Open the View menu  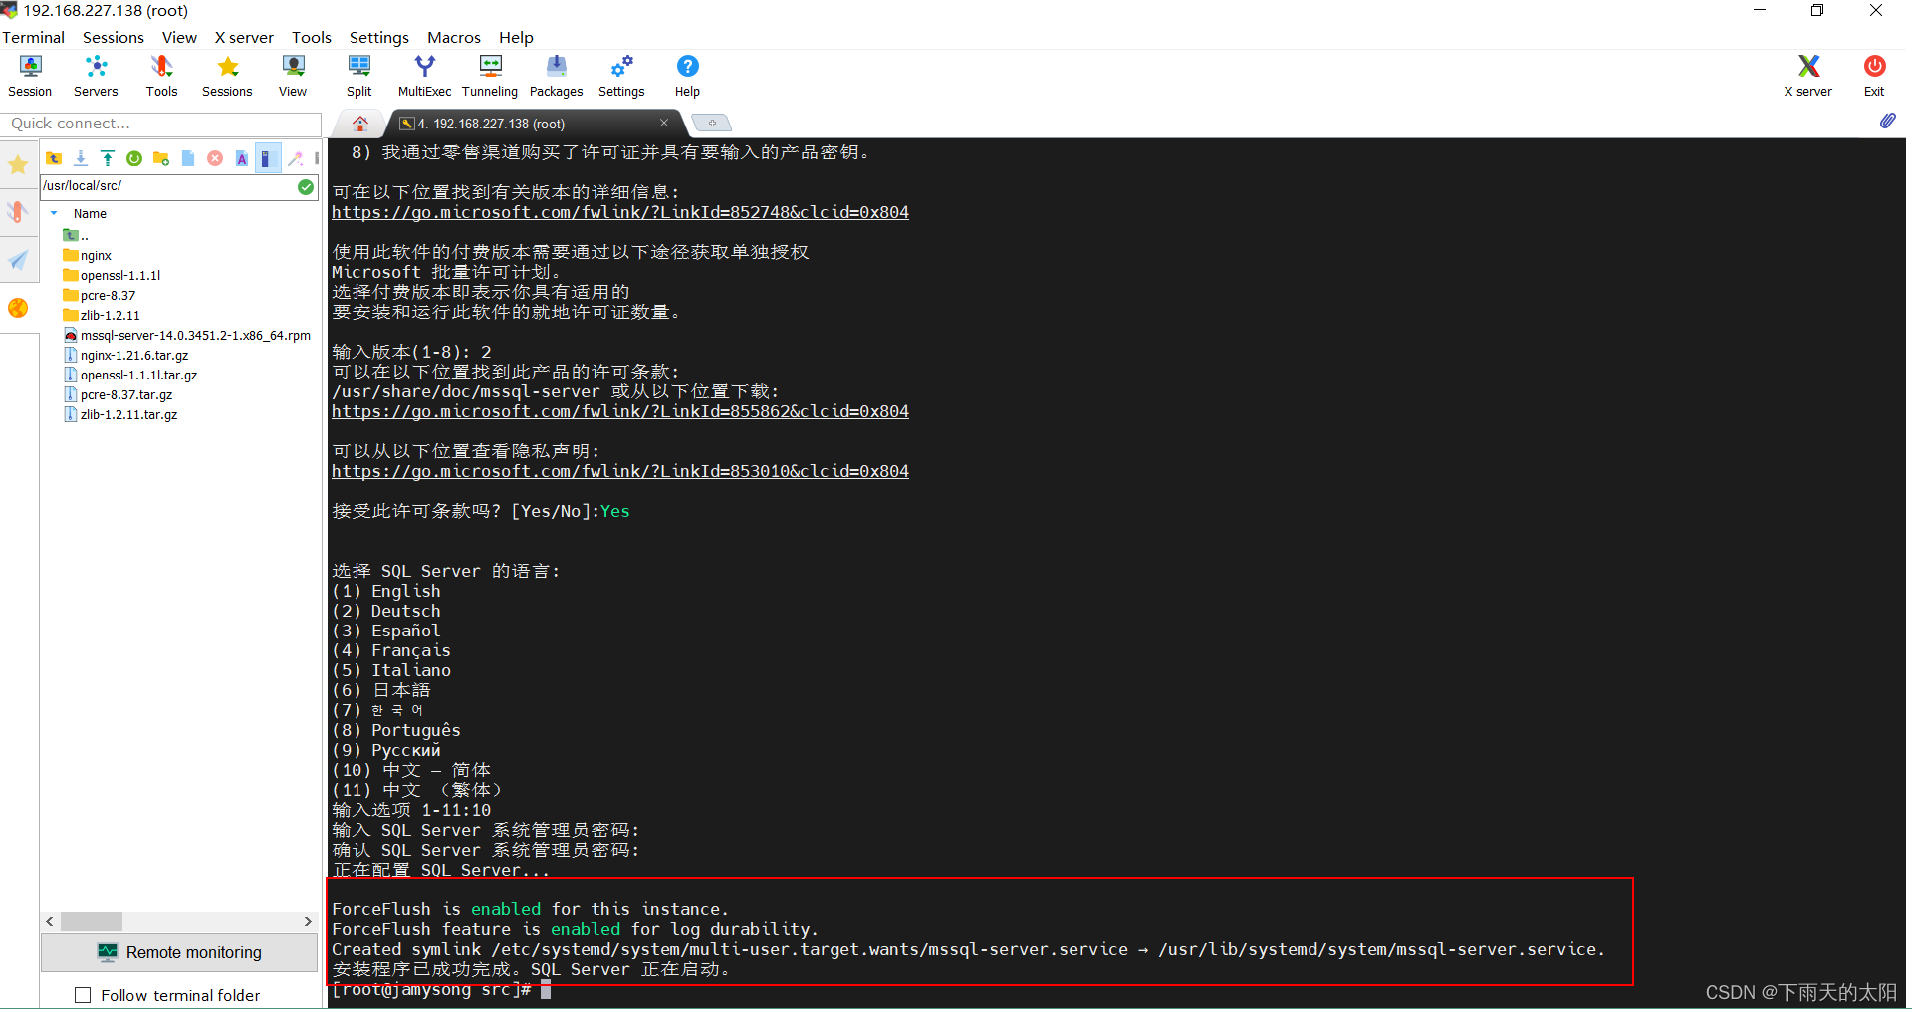point(179,37)
